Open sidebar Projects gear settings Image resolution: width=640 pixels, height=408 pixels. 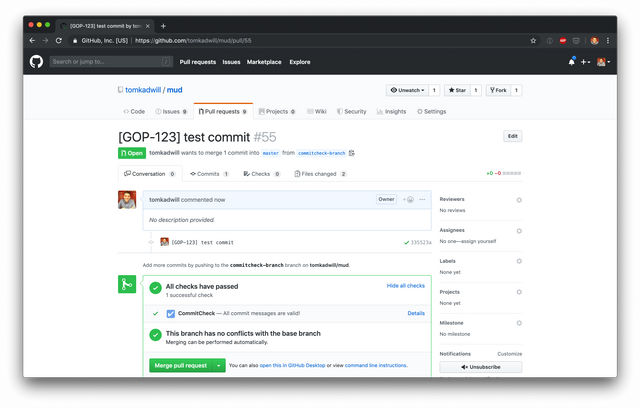519,292
